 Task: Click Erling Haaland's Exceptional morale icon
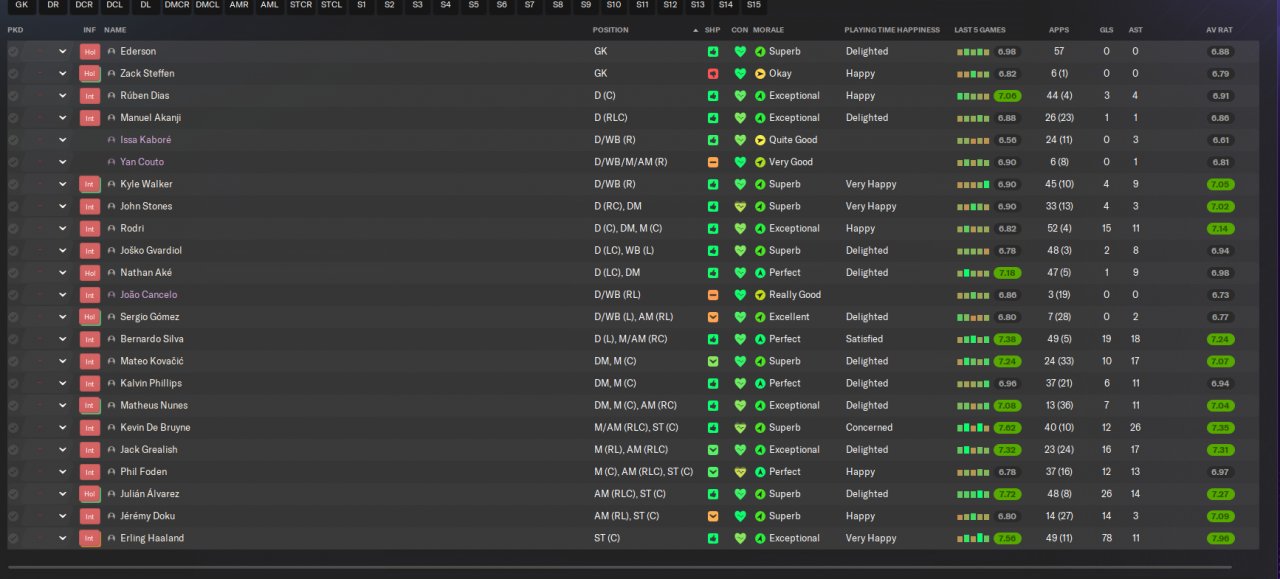tap(760, 538)
